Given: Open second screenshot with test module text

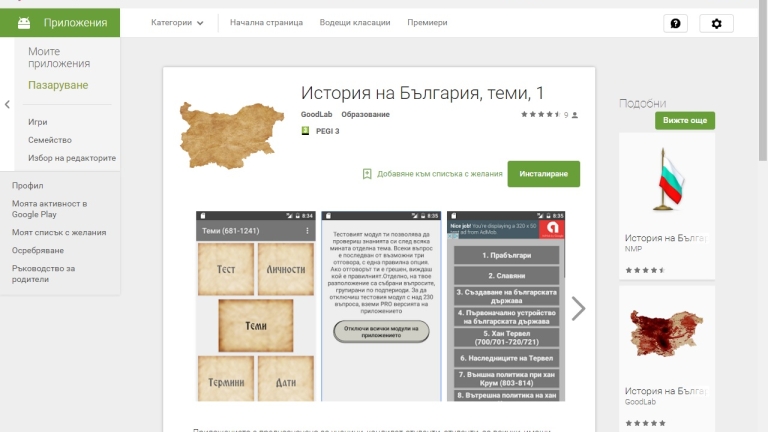Looking at the screenshot, I should 381,307.
